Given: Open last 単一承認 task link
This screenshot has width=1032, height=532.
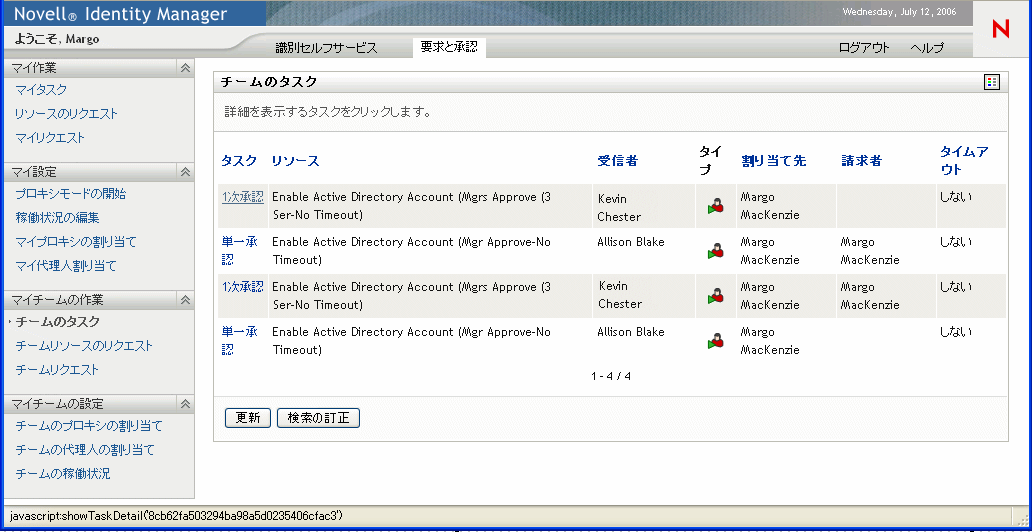Looking at the screenshot, I should click(240, 341).
